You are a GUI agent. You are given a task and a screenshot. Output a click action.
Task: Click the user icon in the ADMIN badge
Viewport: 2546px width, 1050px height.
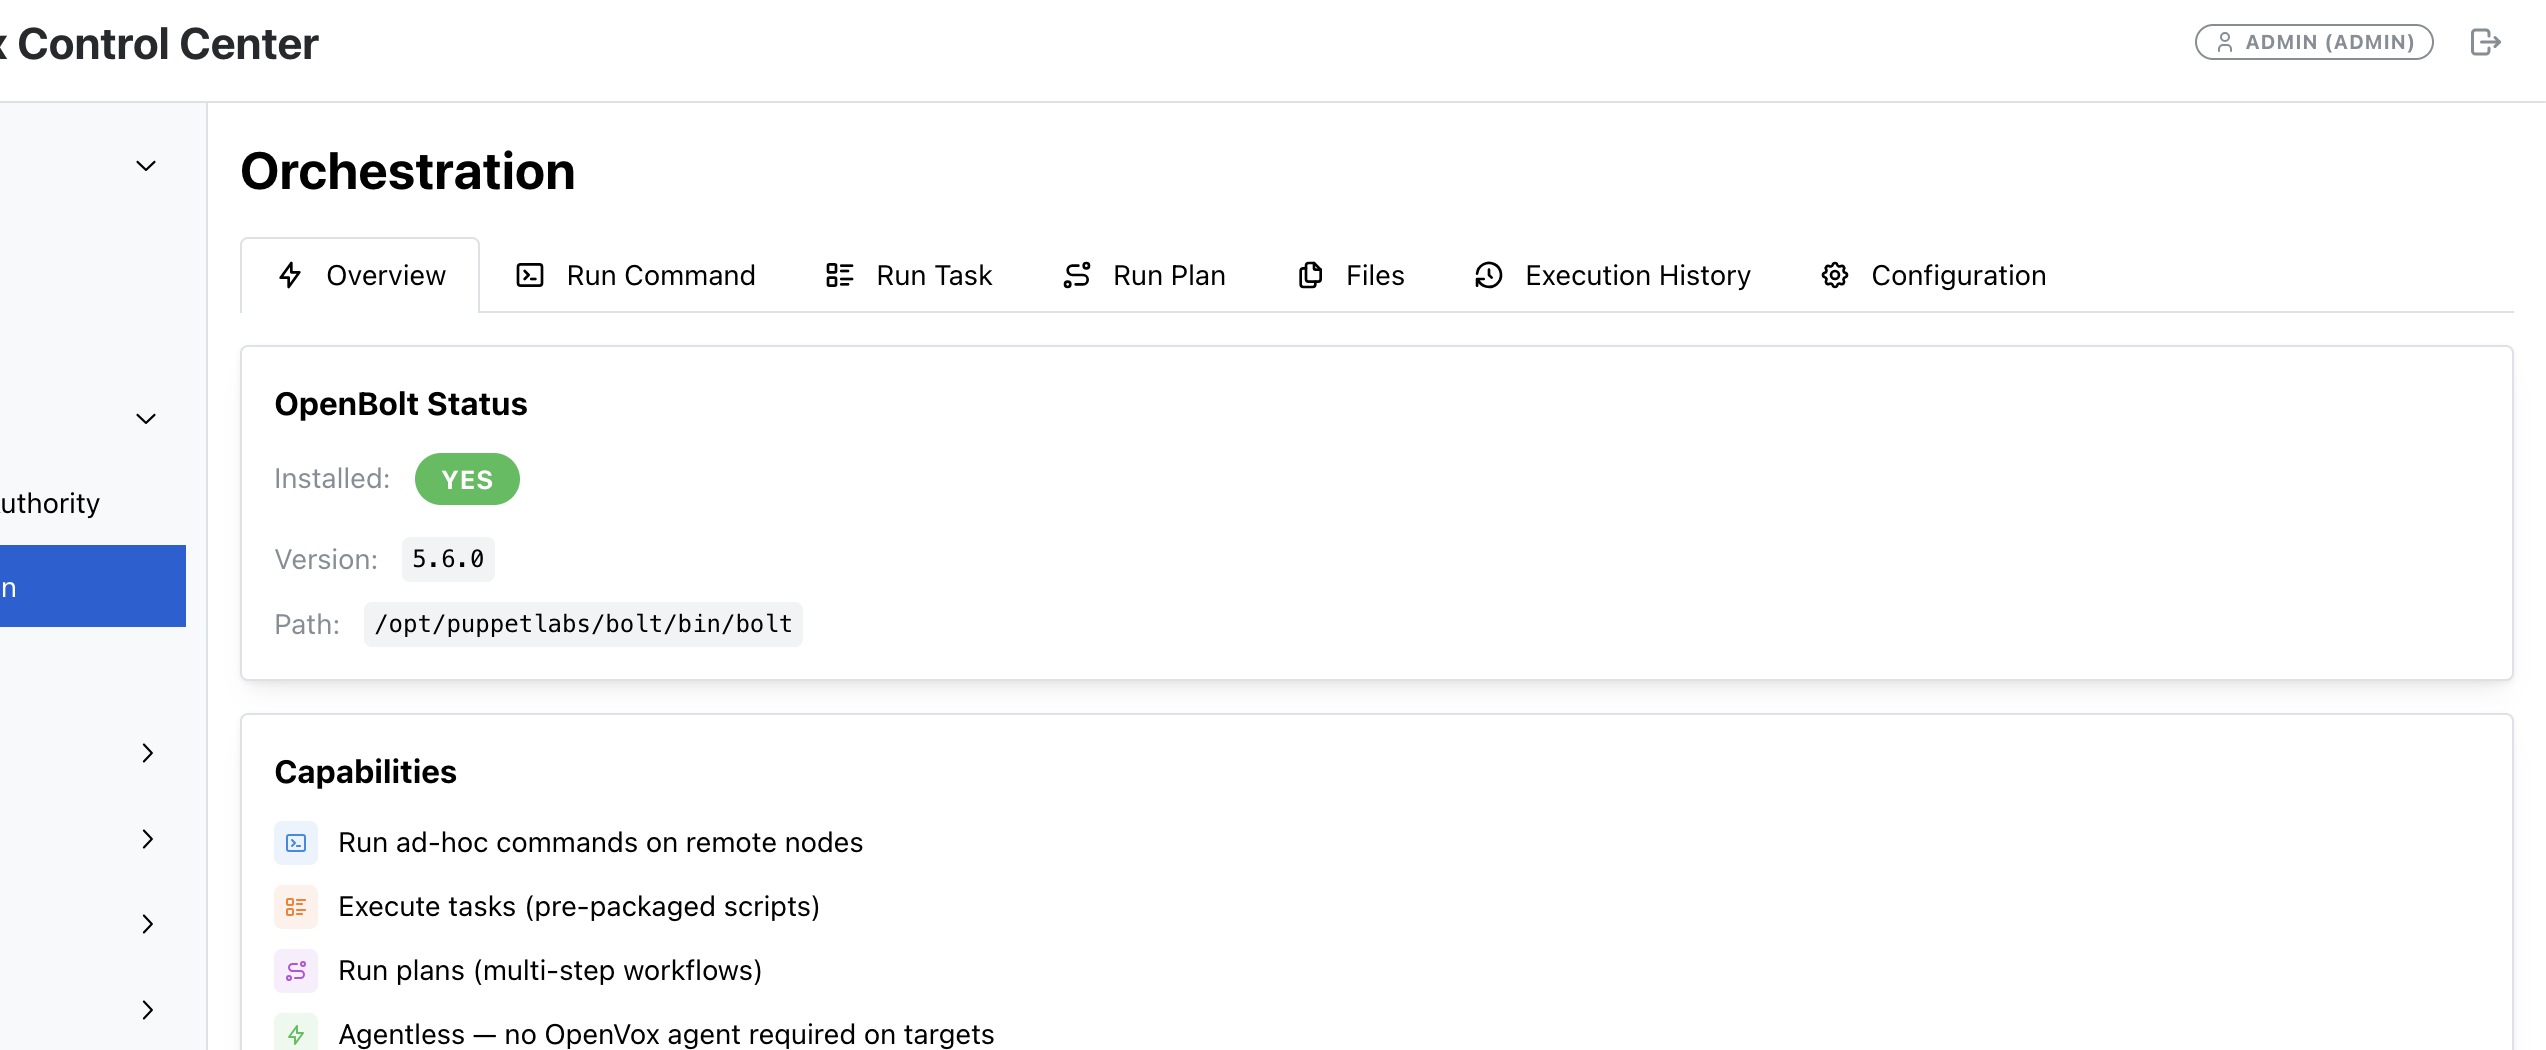point(2225,42)
